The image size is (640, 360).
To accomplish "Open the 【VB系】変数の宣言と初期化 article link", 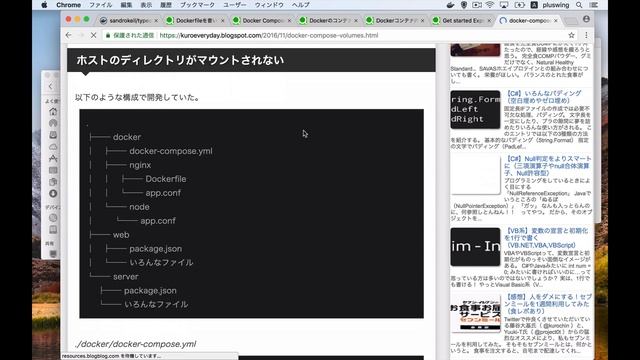I will (546, 238).
